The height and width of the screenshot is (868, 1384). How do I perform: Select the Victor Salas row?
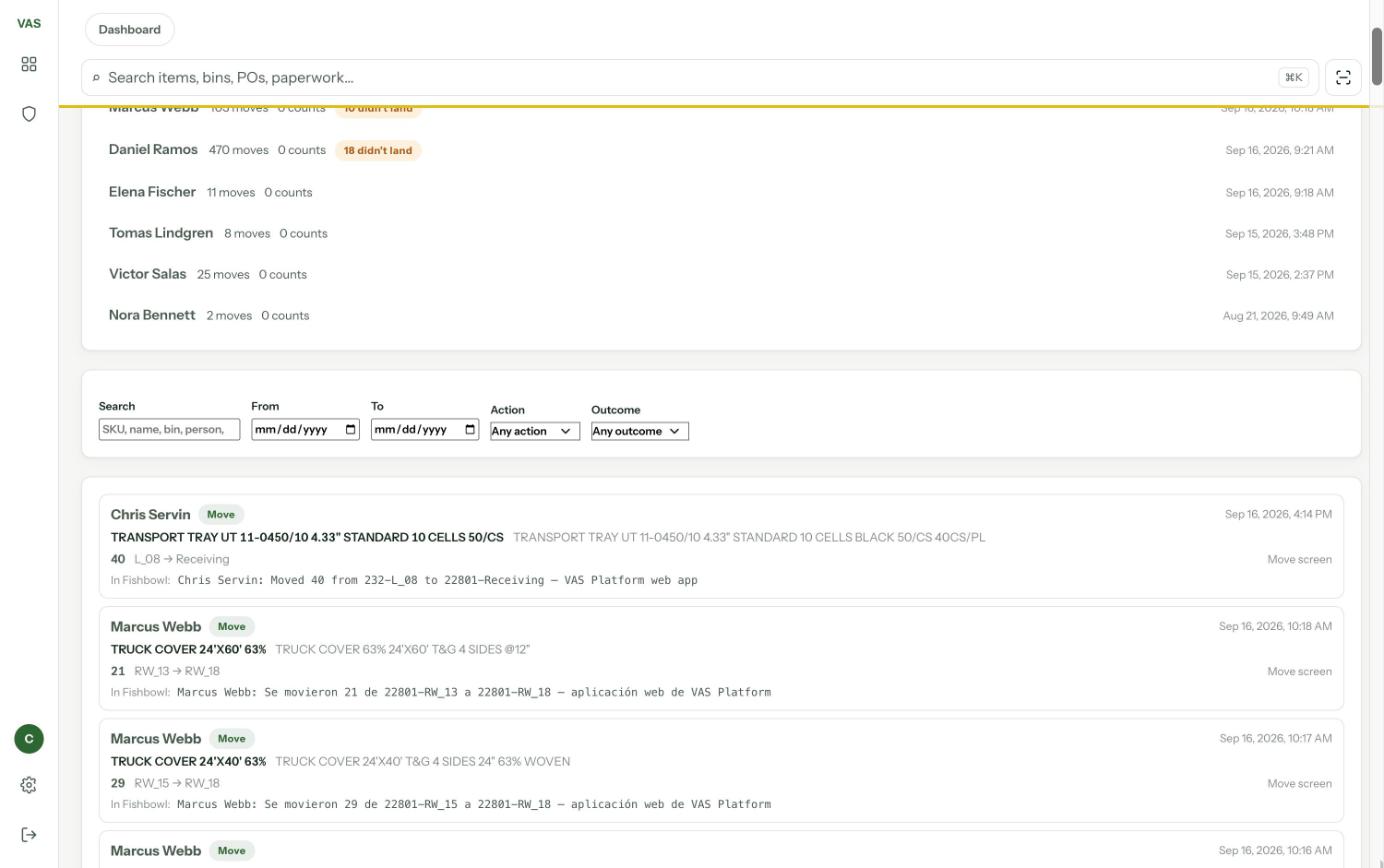coord(721,274)
